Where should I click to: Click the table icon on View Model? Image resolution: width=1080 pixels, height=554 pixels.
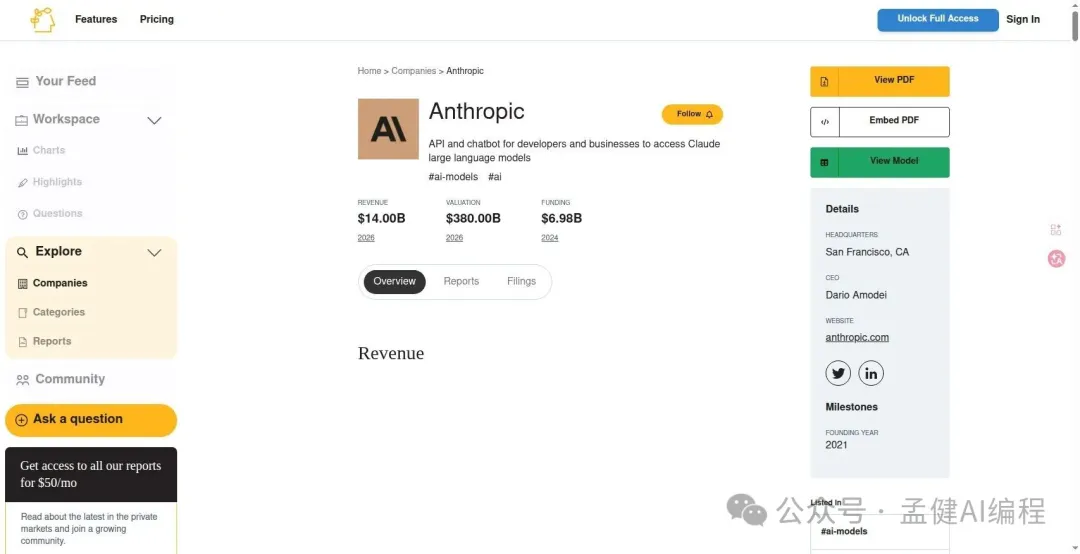[824, 163]
